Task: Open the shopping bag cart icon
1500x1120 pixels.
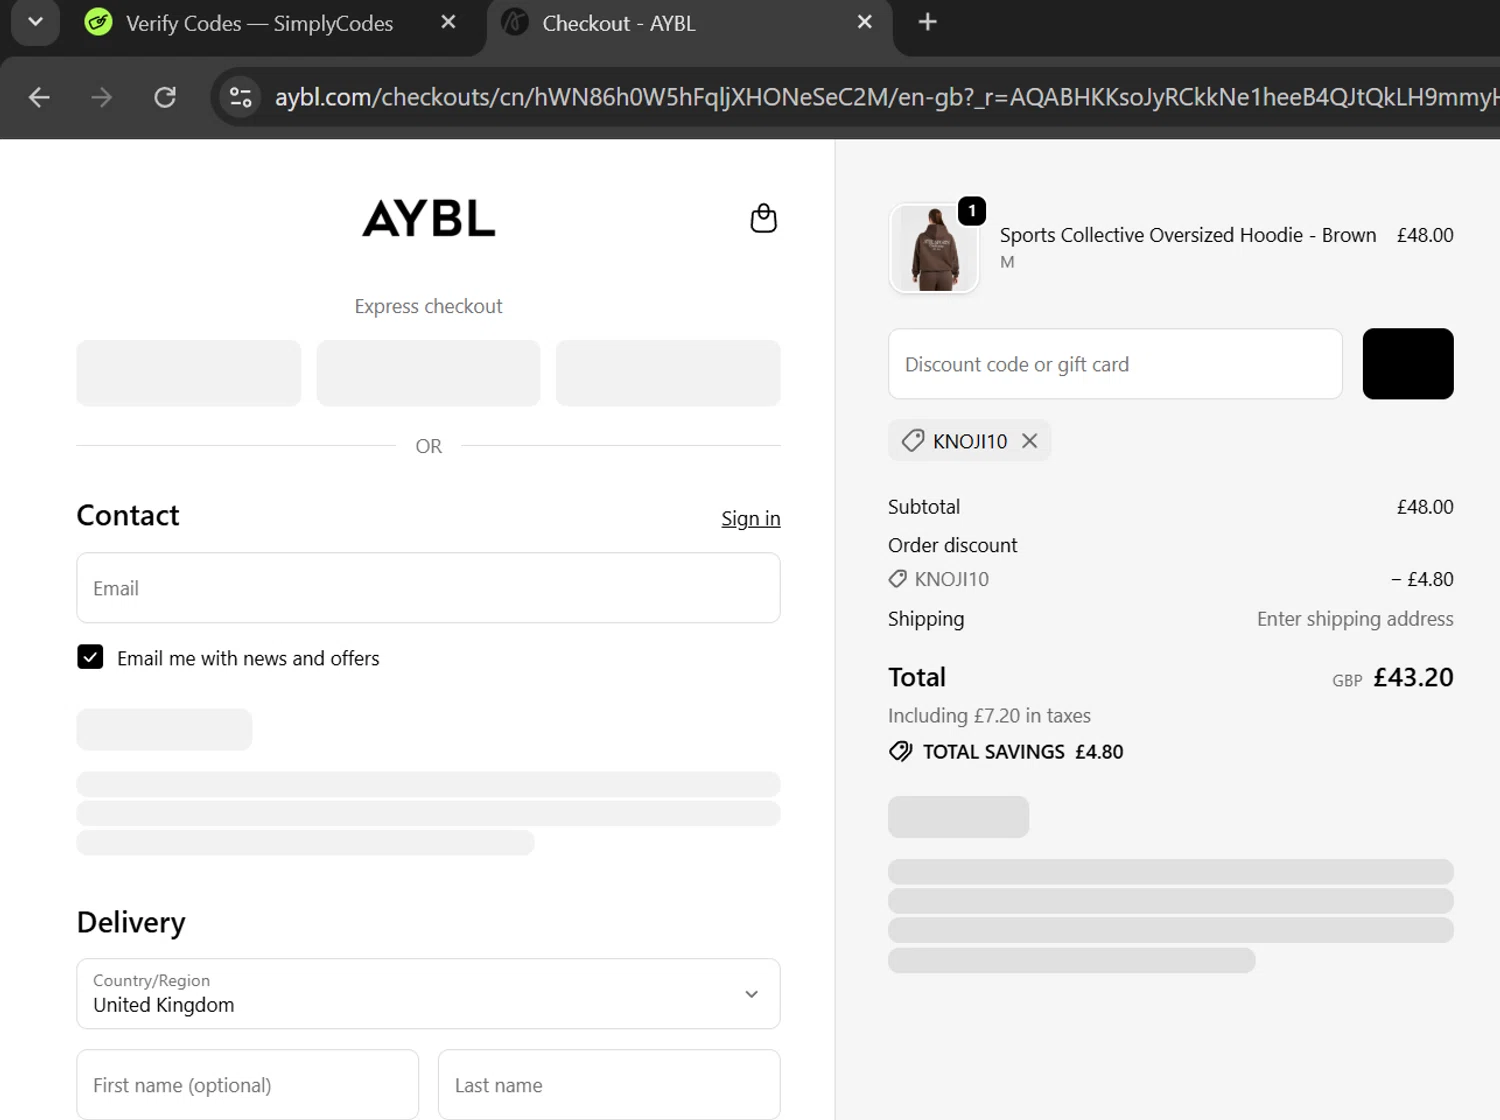Action: (763, 218)
